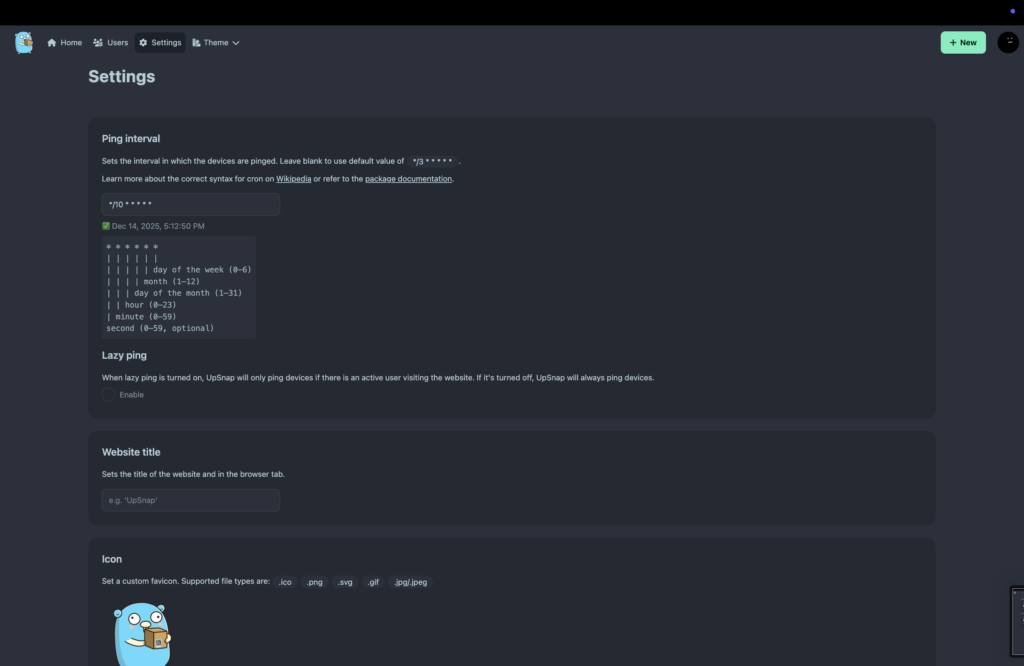Image resolution: width=1024 pixels, height=666 pixels.
Task: Open the Wikipedia cron link
Action: (x=293, y=179)
